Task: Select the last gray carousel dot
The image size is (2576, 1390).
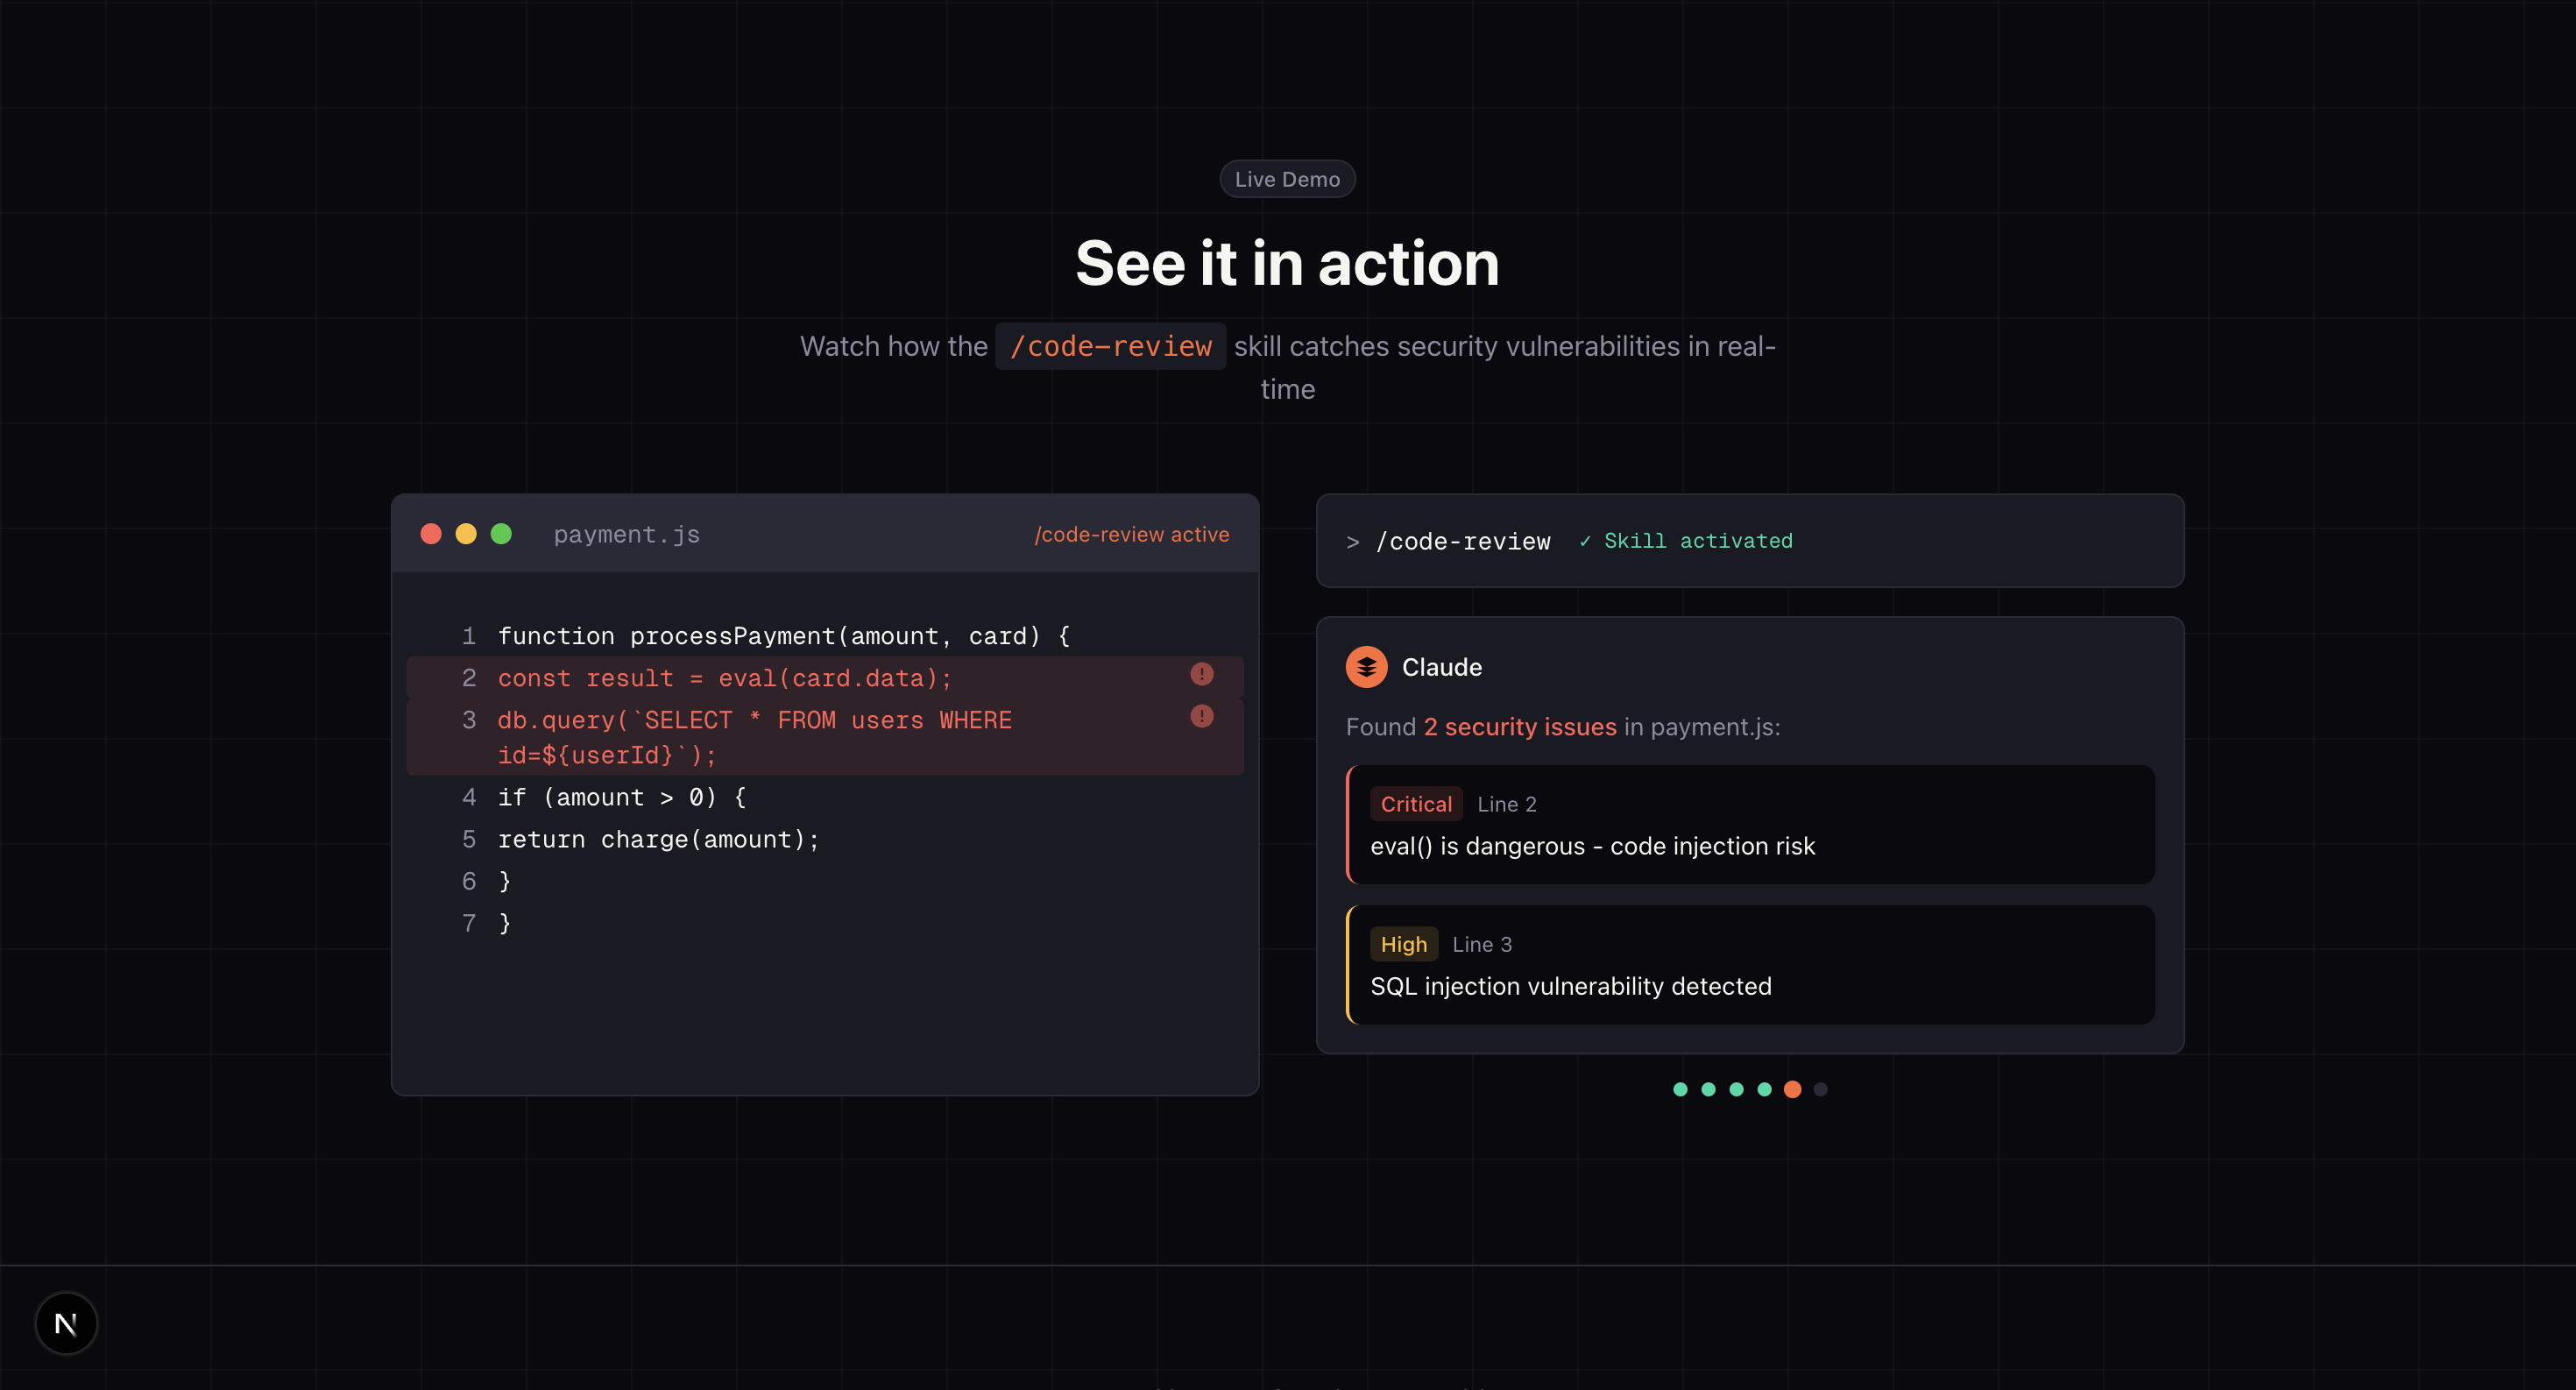Action: point(1820,1089)
